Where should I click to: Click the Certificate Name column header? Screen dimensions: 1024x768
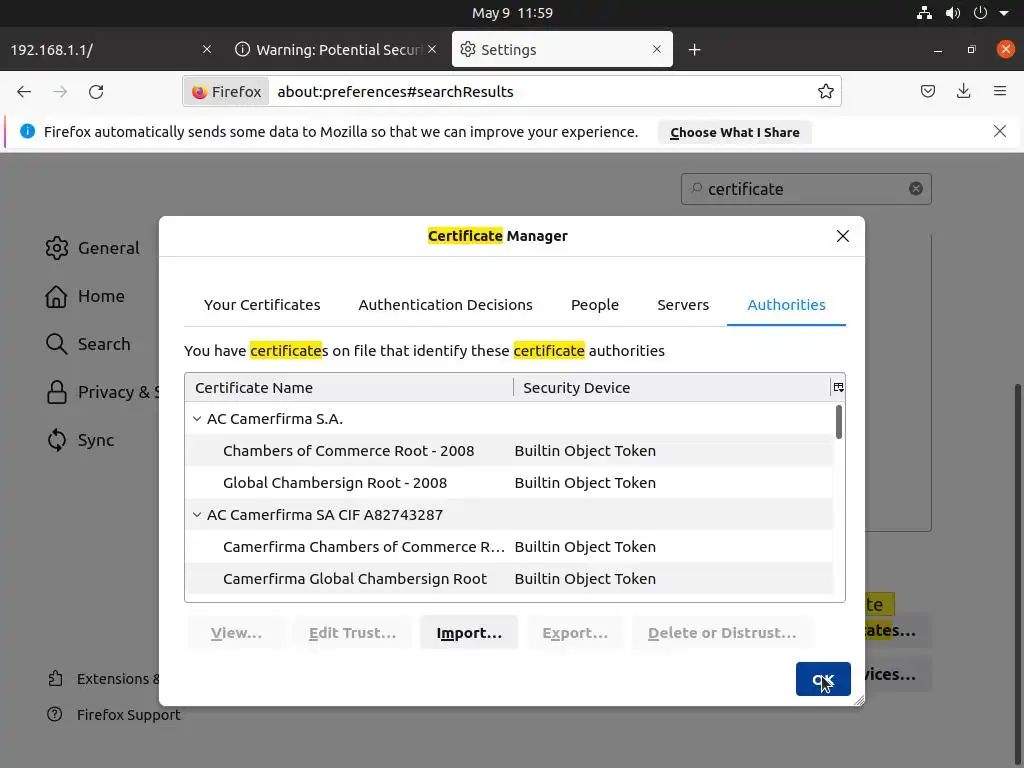click(349, 387)
